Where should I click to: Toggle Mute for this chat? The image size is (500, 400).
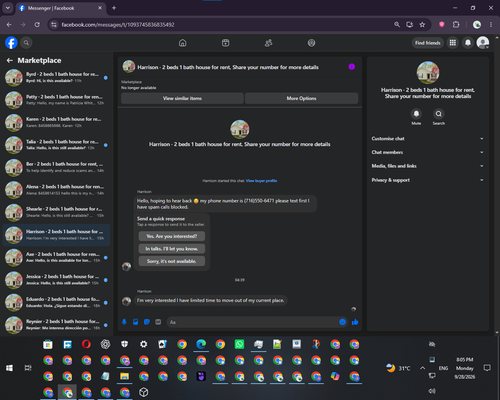pos(416,114)
